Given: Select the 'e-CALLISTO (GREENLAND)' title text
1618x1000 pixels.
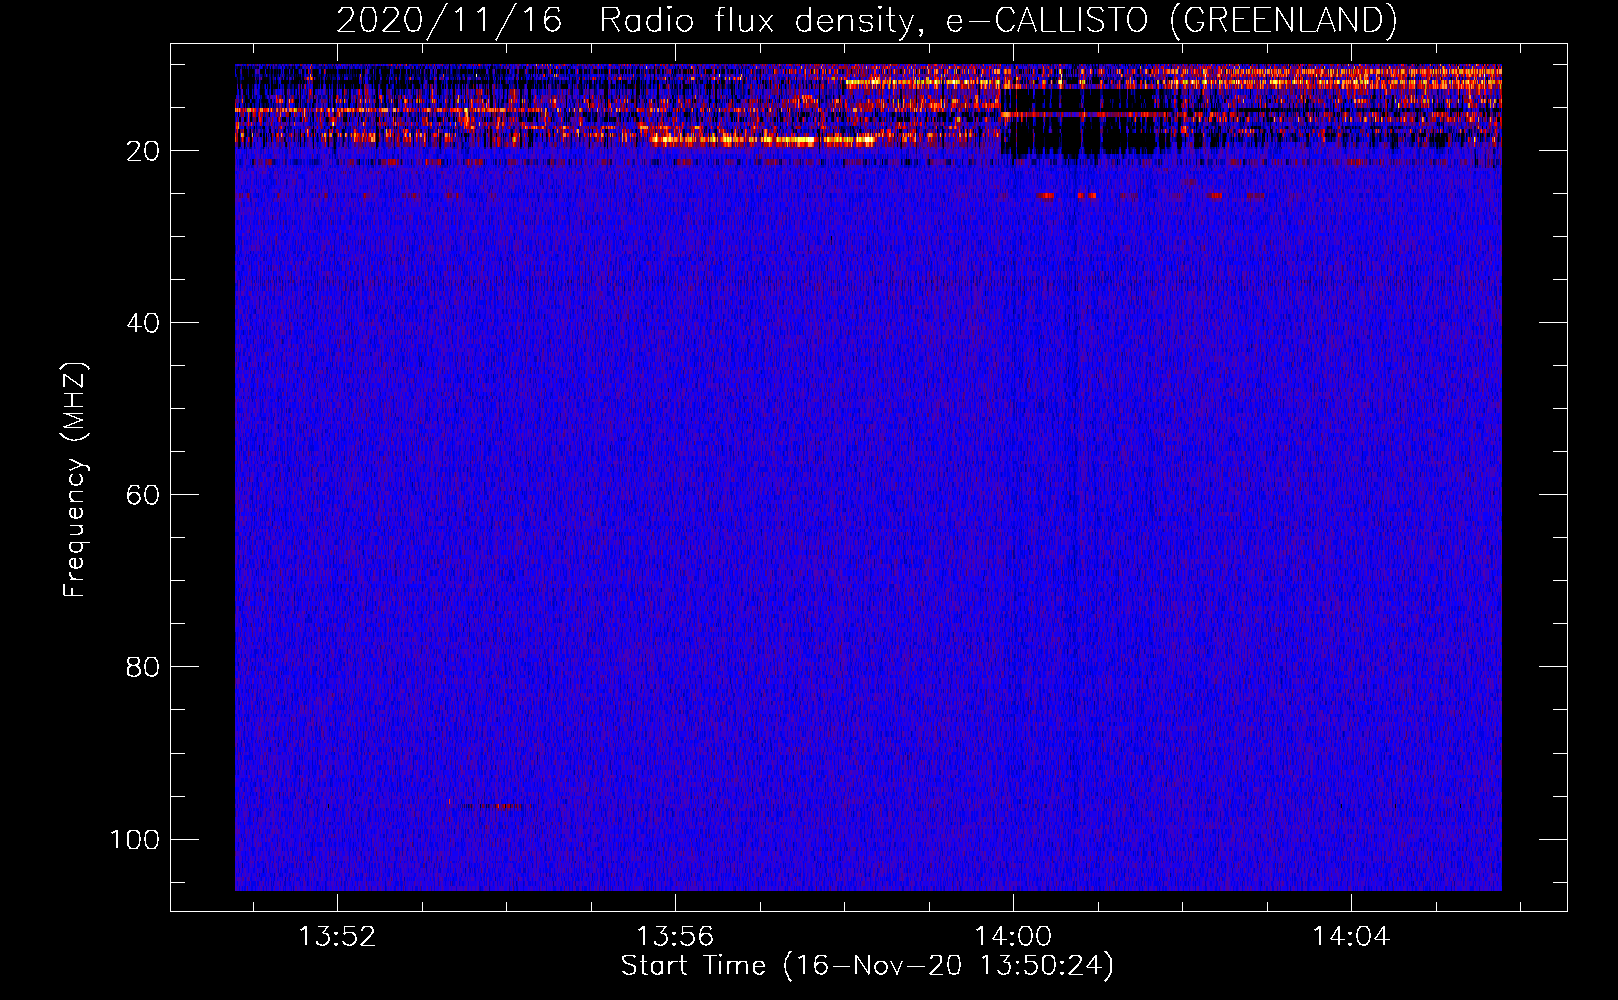Looking at the screenshot, I should (1171, 21).
